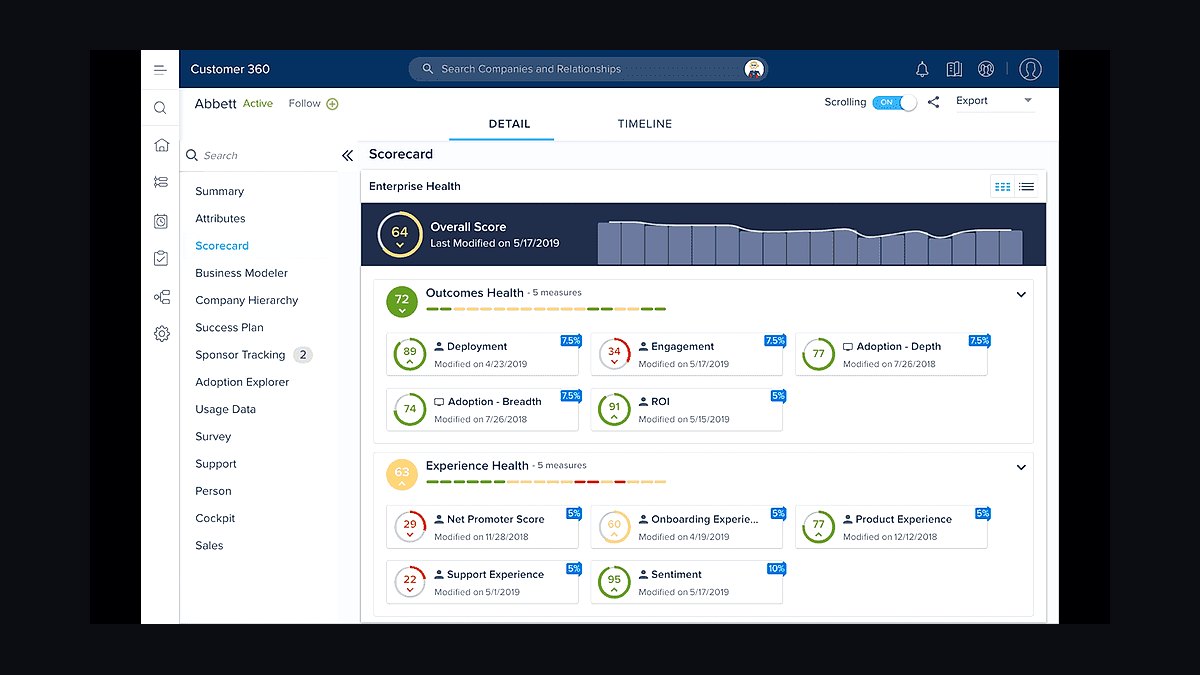Screen dimensions: 1200x675
Task: Open Cockpit section
Action: (215, 518)
